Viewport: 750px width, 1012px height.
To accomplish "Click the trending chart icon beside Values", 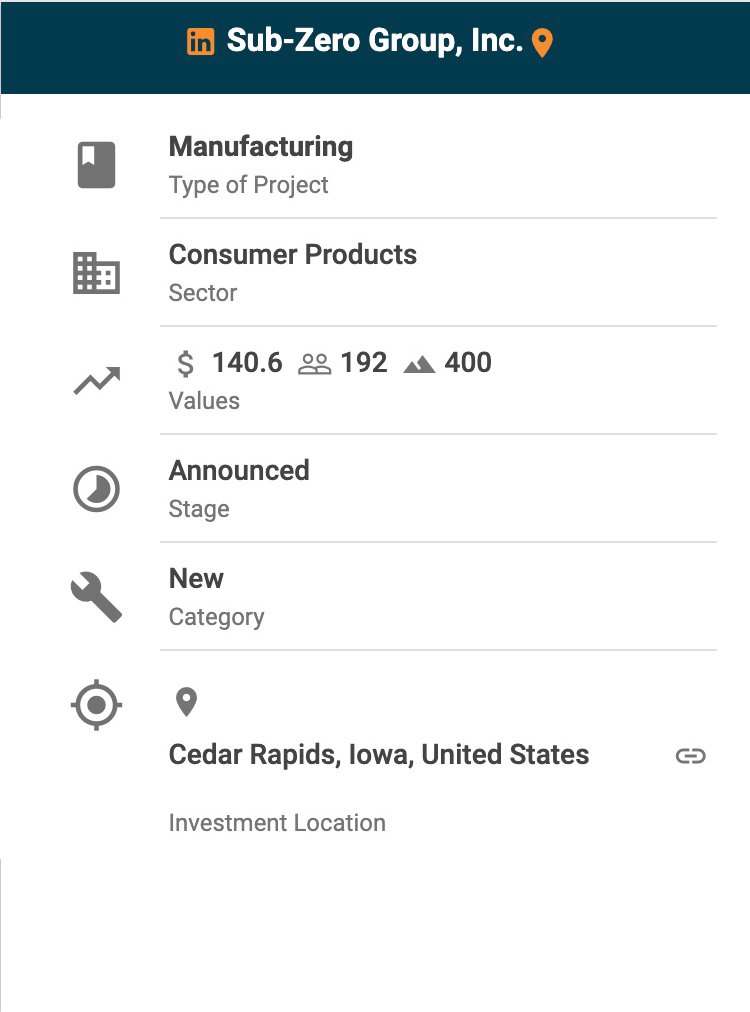I will point(97,381).
